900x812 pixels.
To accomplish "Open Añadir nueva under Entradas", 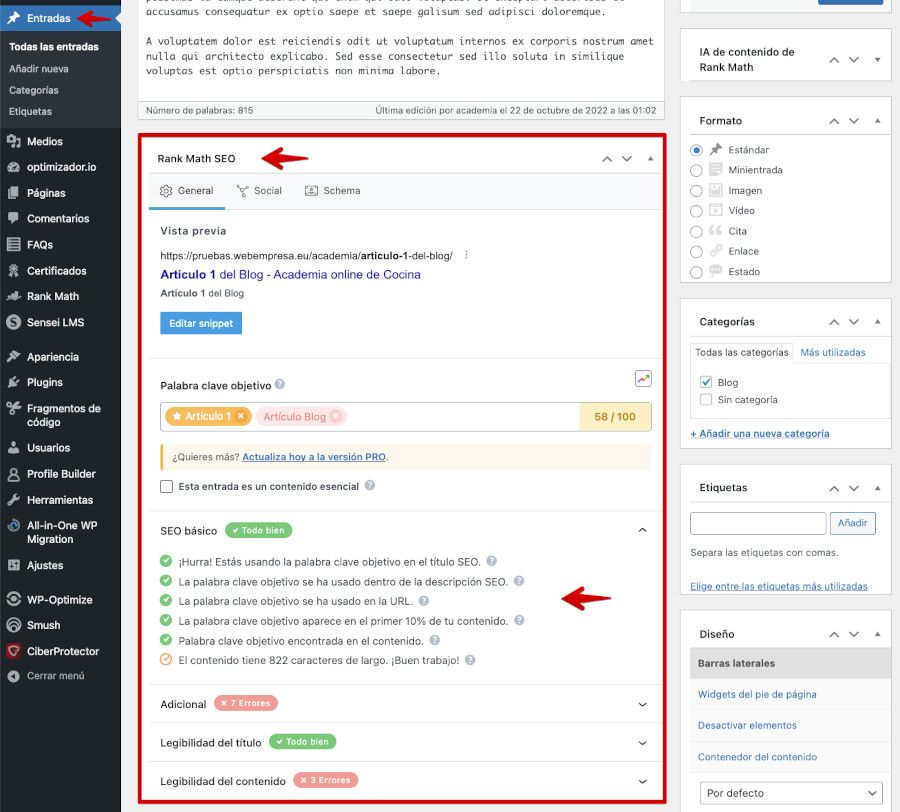I will click(38, 69).
